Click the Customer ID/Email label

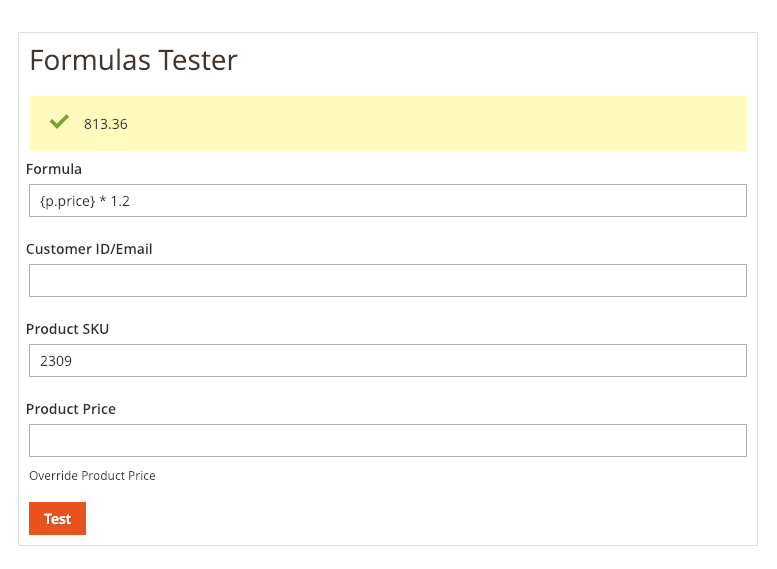click(x=89, y=249)
